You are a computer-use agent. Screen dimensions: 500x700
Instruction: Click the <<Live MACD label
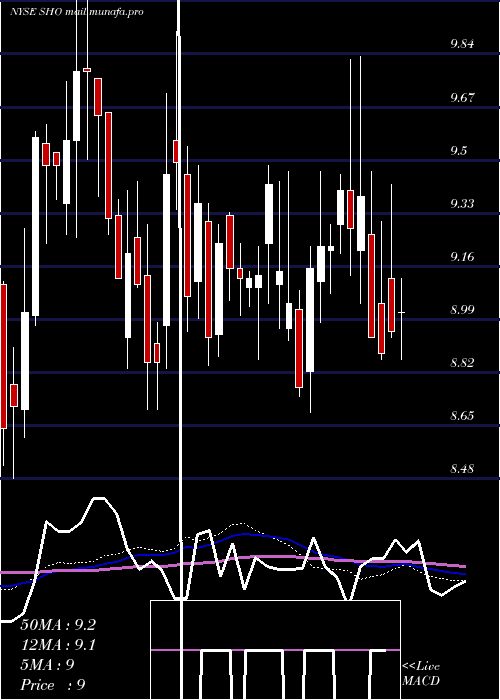421,674
